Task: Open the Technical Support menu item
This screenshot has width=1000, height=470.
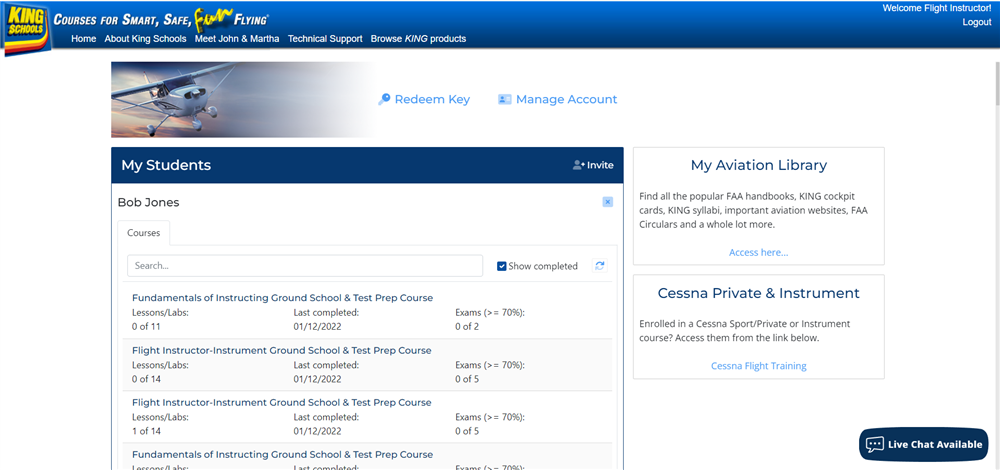Action: [x=325, y=39]
